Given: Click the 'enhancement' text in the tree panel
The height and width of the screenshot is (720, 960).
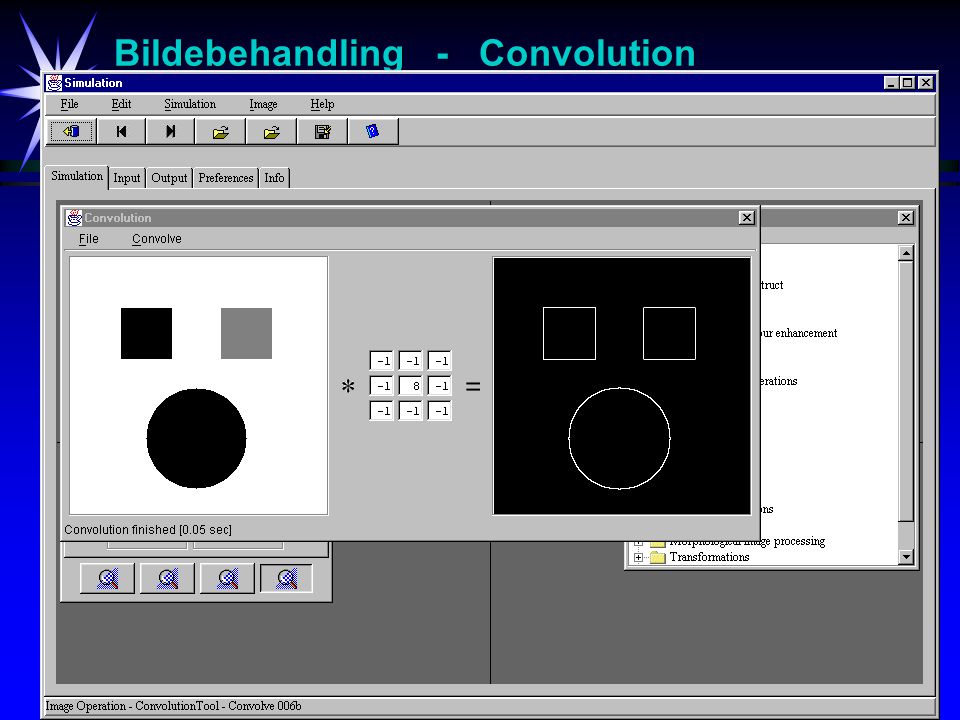Looking at the screenshot, I should (x=806, y=333).
